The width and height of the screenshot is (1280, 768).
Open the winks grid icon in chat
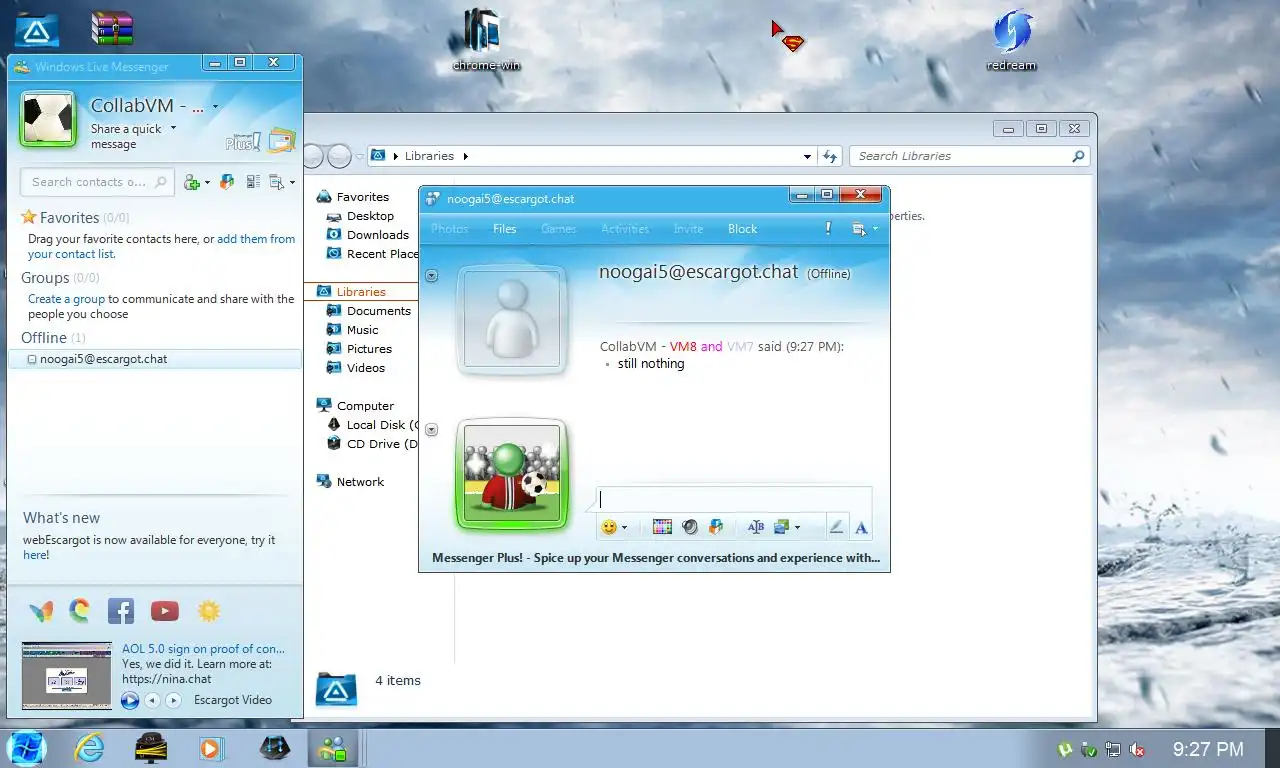click(x=662, y=527)
